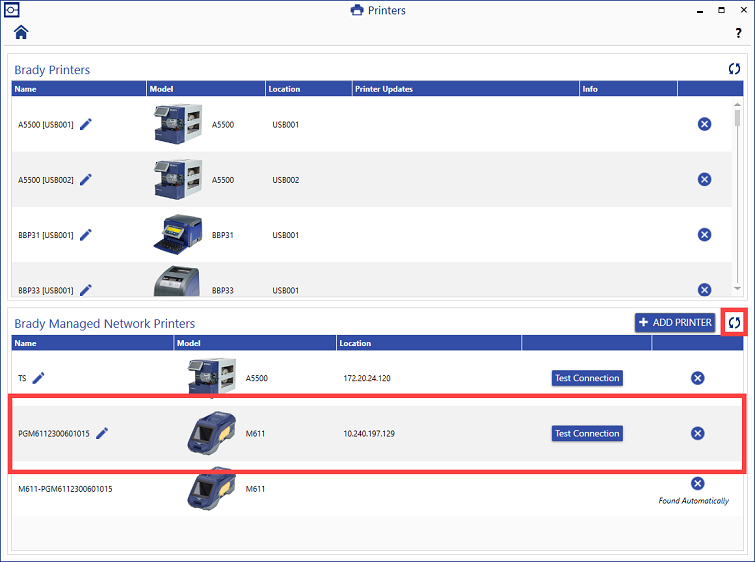The width and height of the screenshot is (755, 562).
Task: Edit the BBP33 [USB001] printer name
Action: 85,290
